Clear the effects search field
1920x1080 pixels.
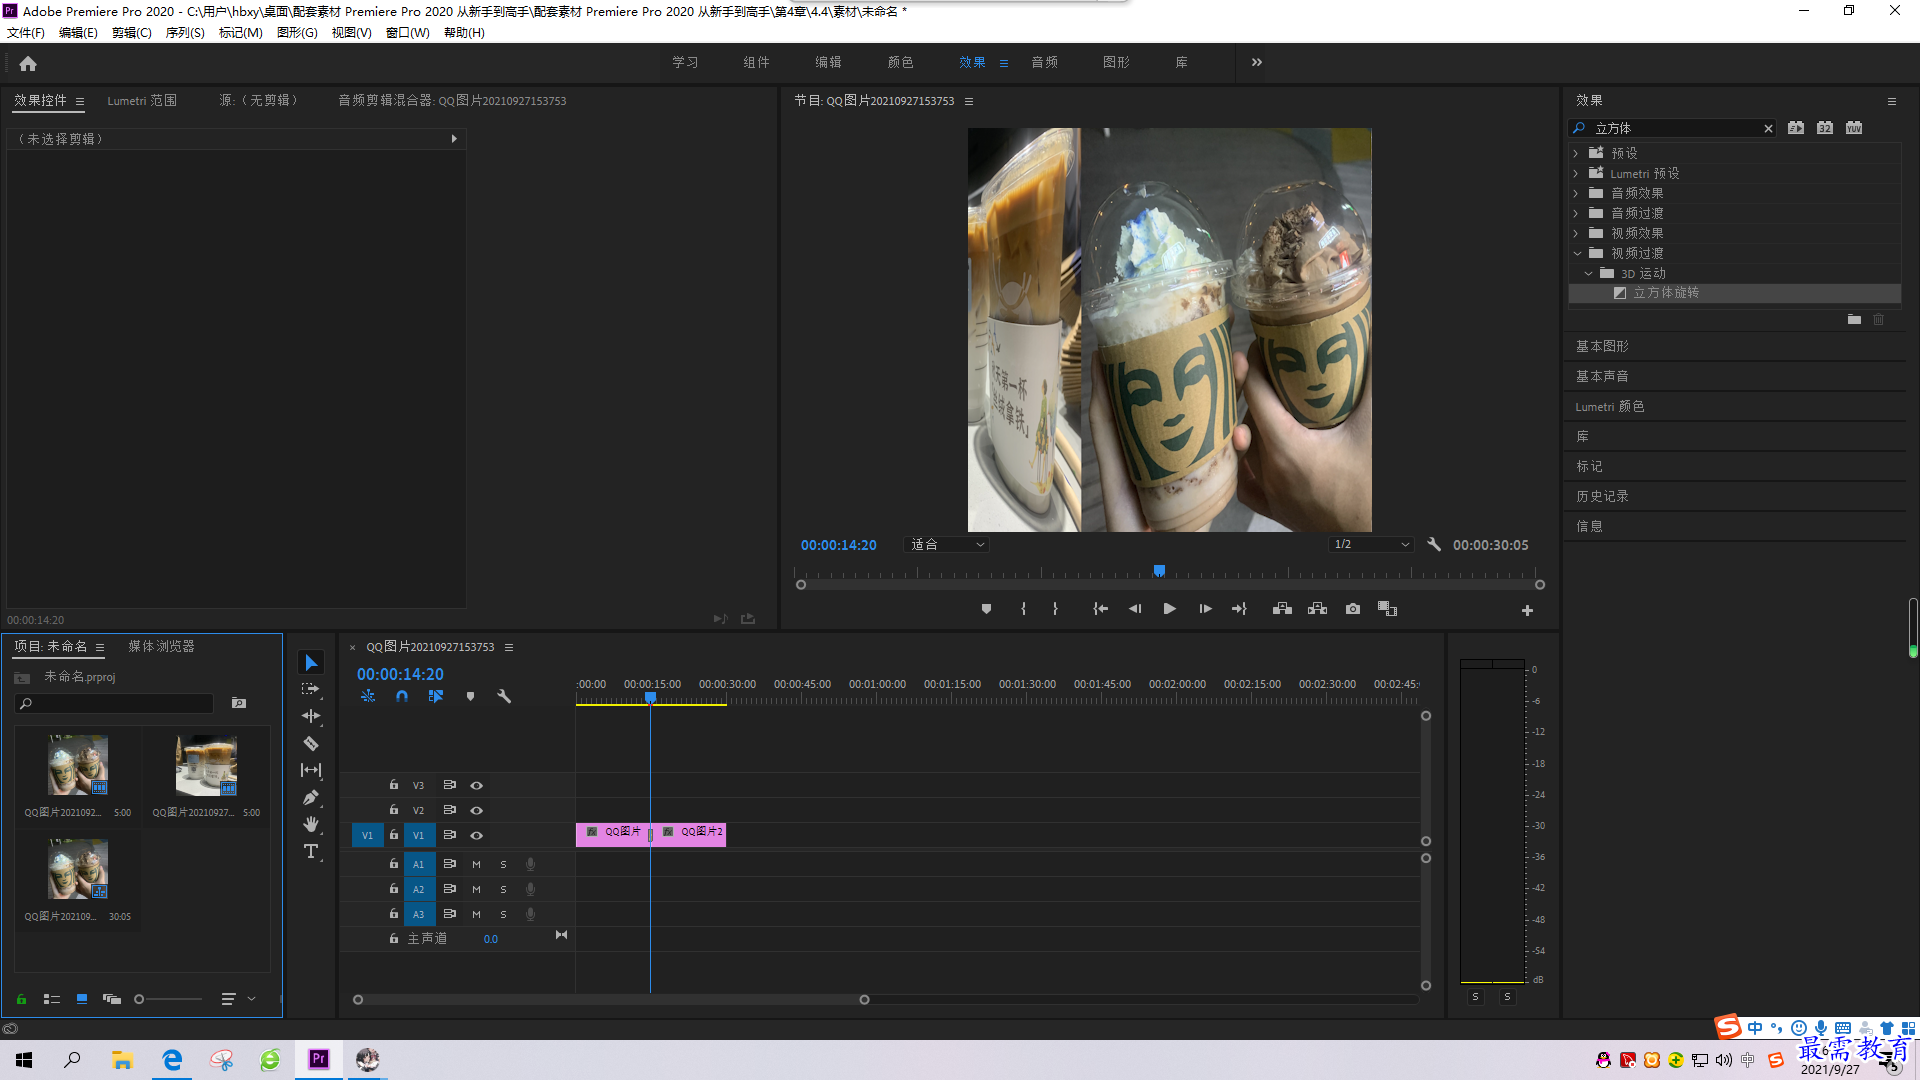click(x=1768, y=128)
